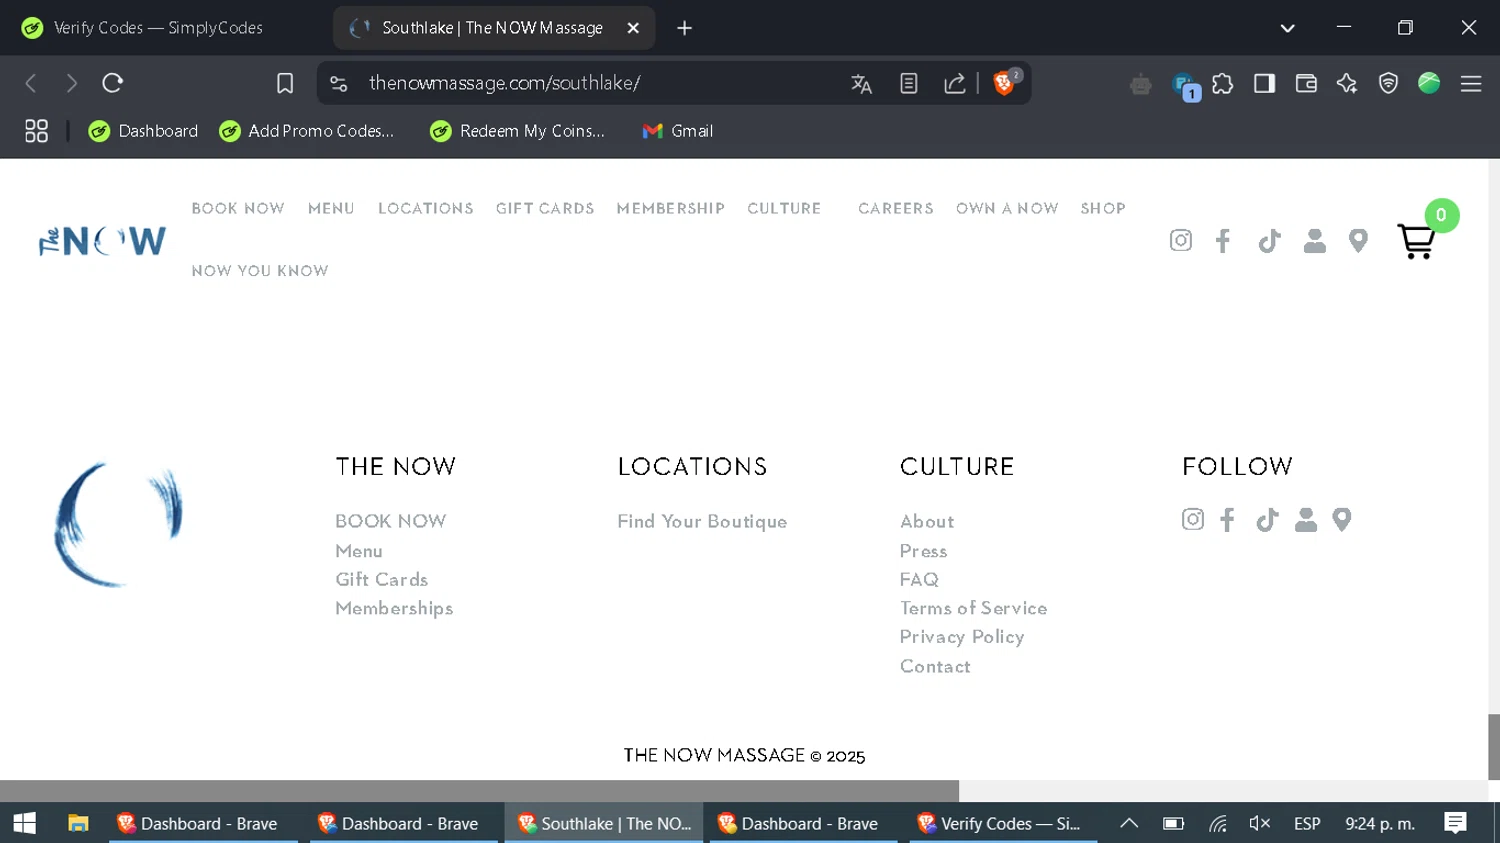Open Redeem My Coins bookmark

click(x=517, y=131)
